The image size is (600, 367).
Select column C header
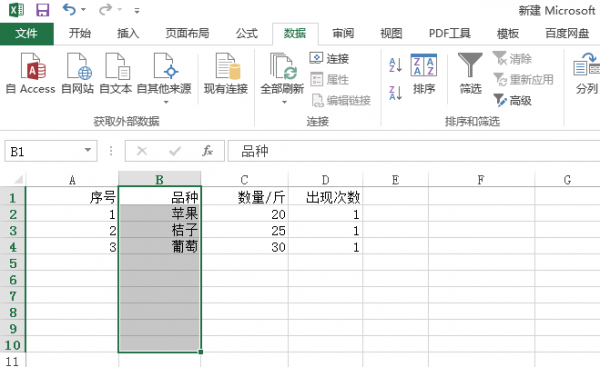(x=245, y=179)
